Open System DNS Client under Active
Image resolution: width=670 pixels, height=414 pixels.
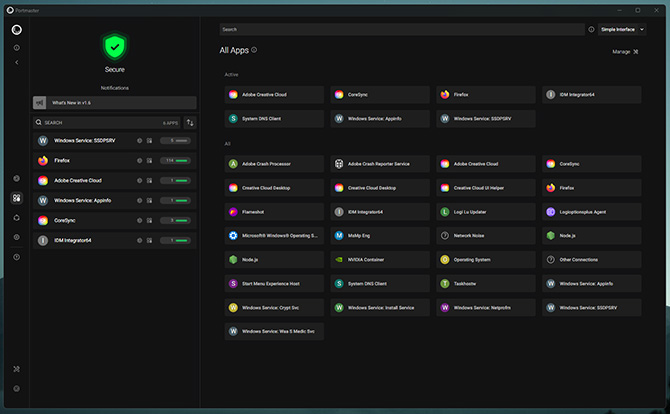pyautogui.click(x=274, y=119)
